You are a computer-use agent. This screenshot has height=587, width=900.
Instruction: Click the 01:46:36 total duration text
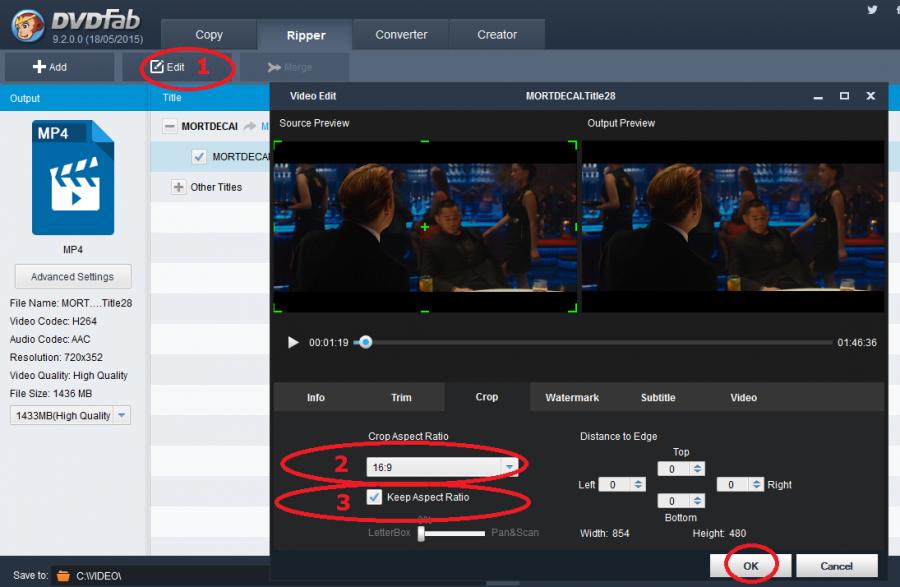[857, 343]
